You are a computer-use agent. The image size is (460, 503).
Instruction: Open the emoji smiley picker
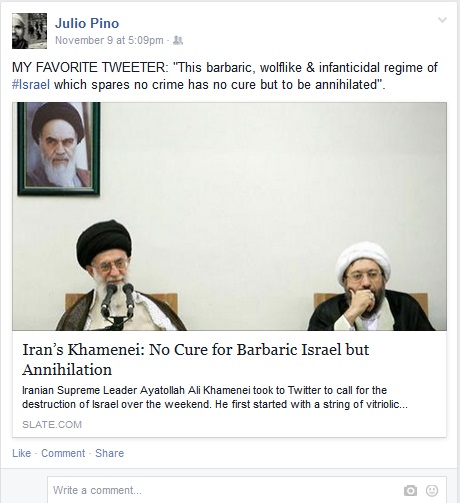click(x=432, y=490)
